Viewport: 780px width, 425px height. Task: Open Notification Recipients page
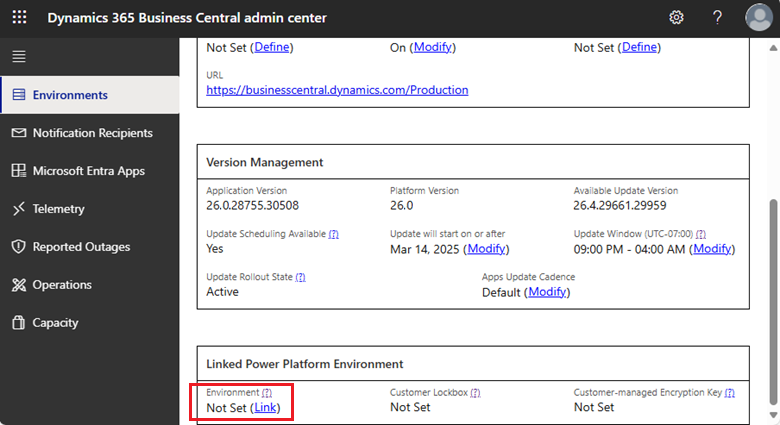[x=92, y=133]
